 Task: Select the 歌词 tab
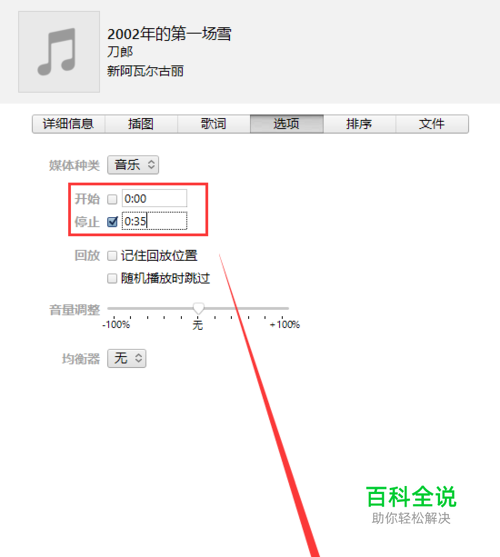click(213, 124)
